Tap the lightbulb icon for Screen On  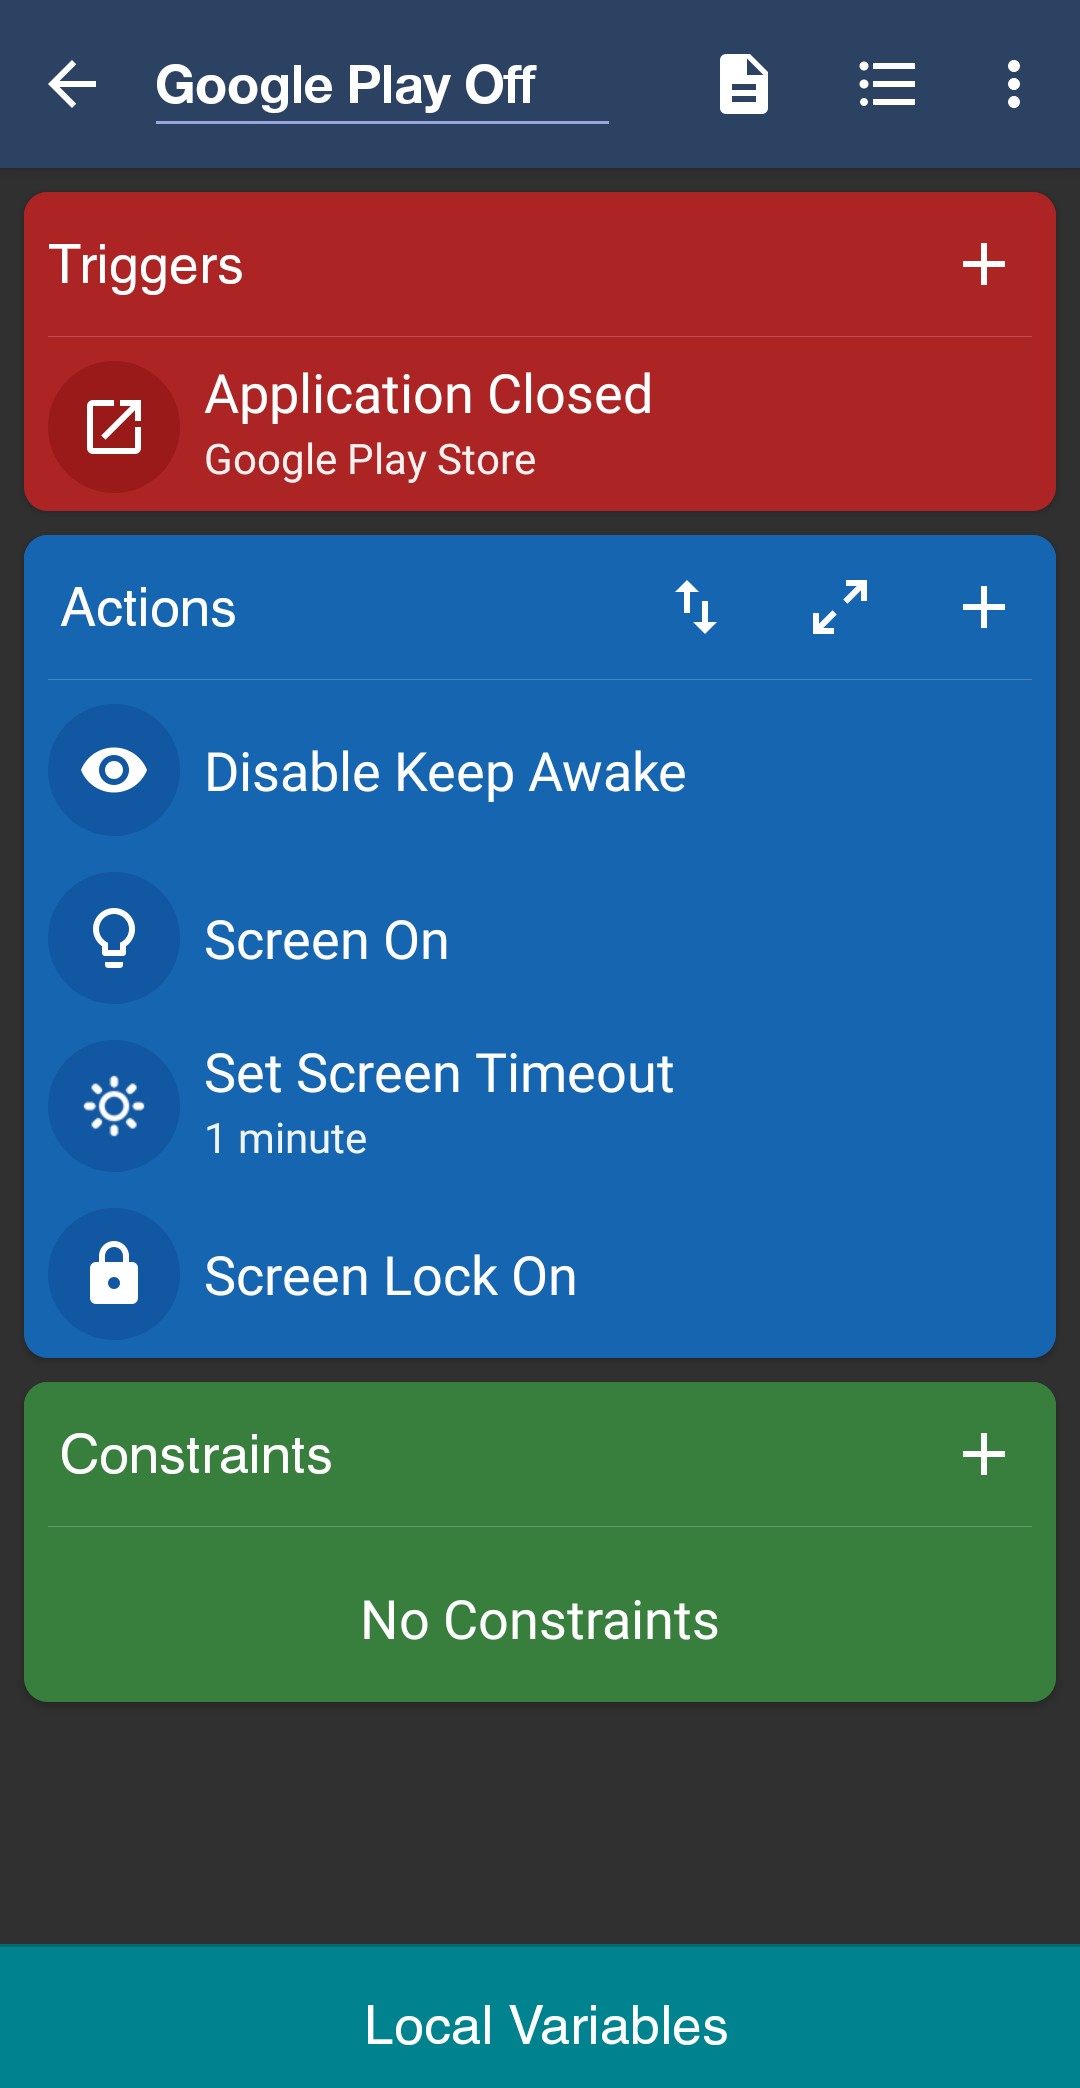(x=114, y=938)
